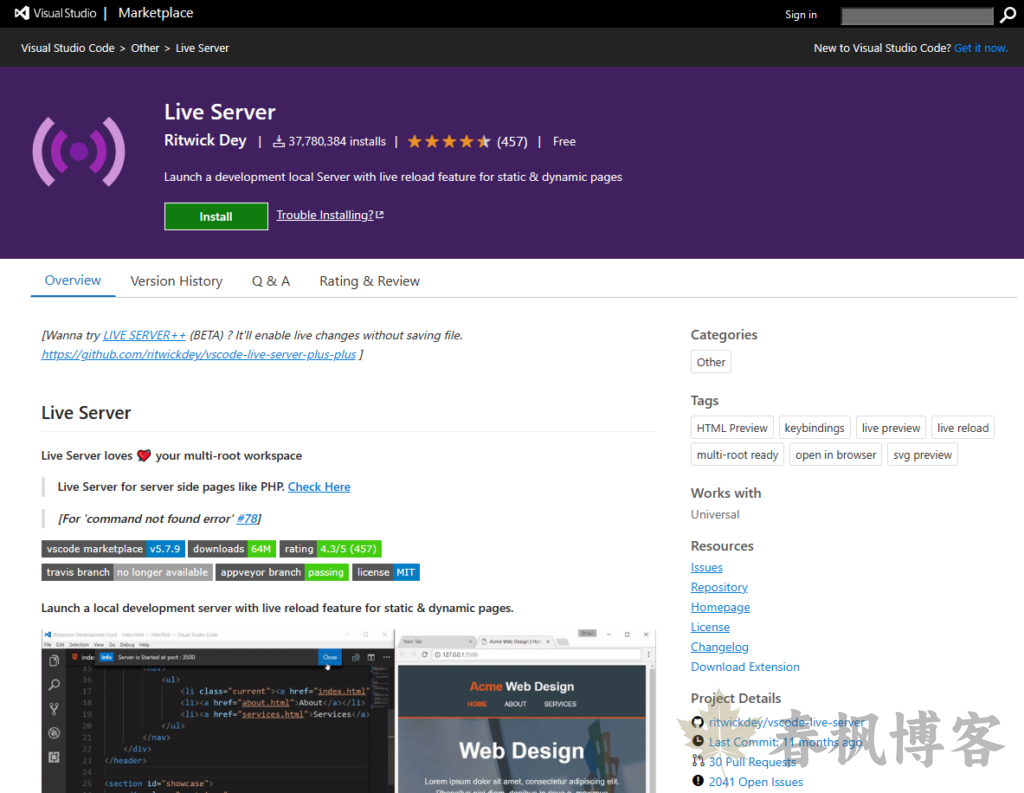Click the GitHub icon beside ritwickdey repository
This screenshot has height=793, width=1024.
point(698,722)
